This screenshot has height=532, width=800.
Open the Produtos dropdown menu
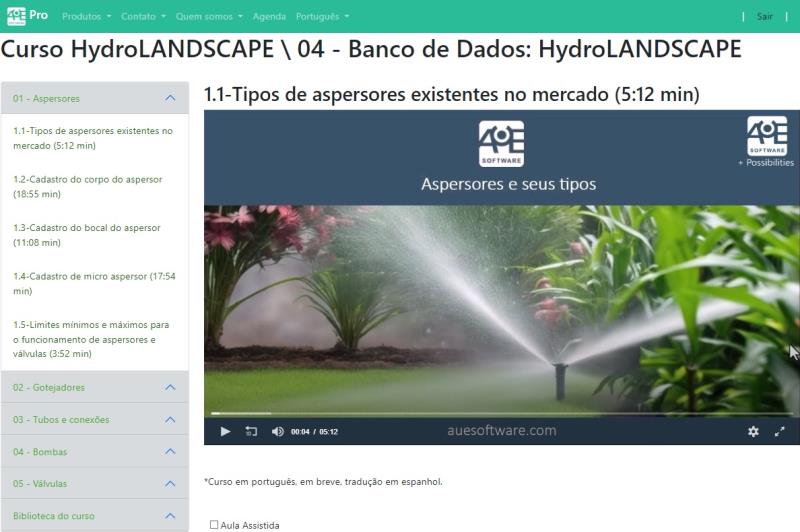pos(86,16)
